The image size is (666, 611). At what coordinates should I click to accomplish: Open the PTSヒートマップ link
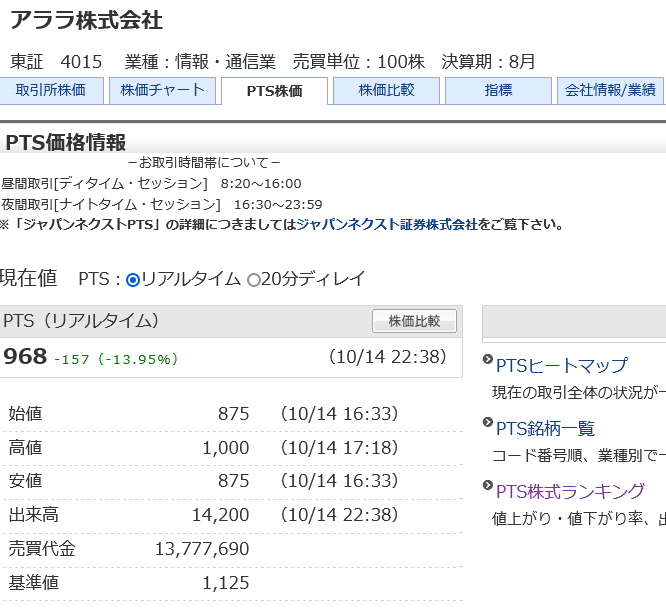click(562, 365)
